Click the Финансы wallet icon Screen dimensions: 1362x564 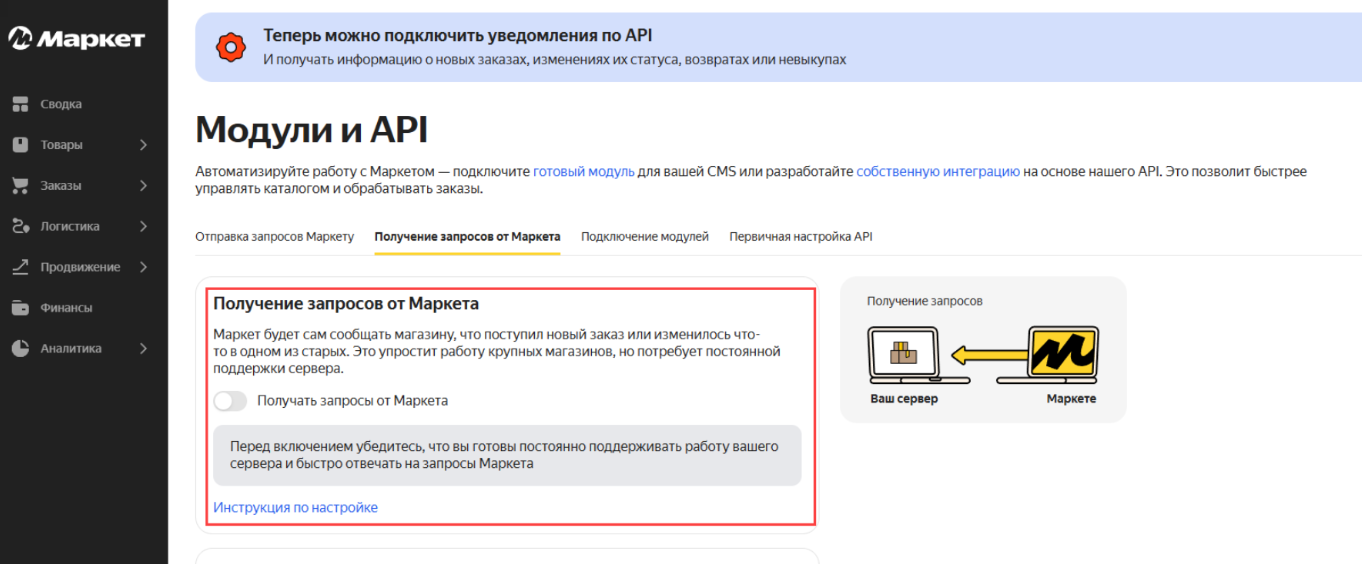(20, 308)
